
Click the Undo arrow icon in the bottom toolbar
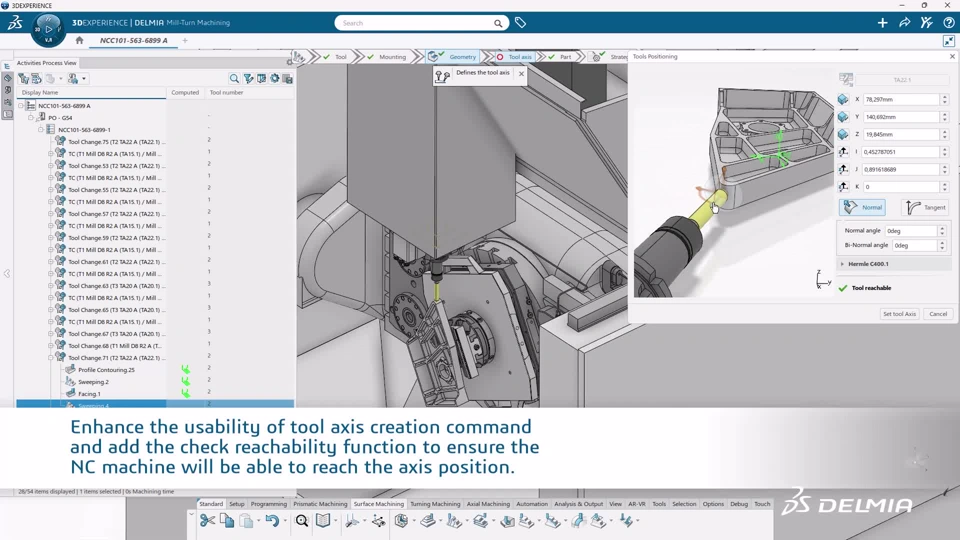point(272,520)
